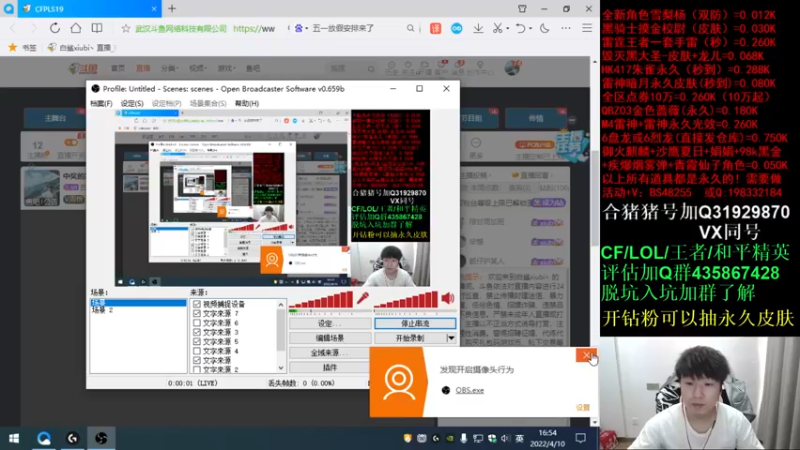
Task: Enable 文字来源 4 source
Action: tap(197, 351)
